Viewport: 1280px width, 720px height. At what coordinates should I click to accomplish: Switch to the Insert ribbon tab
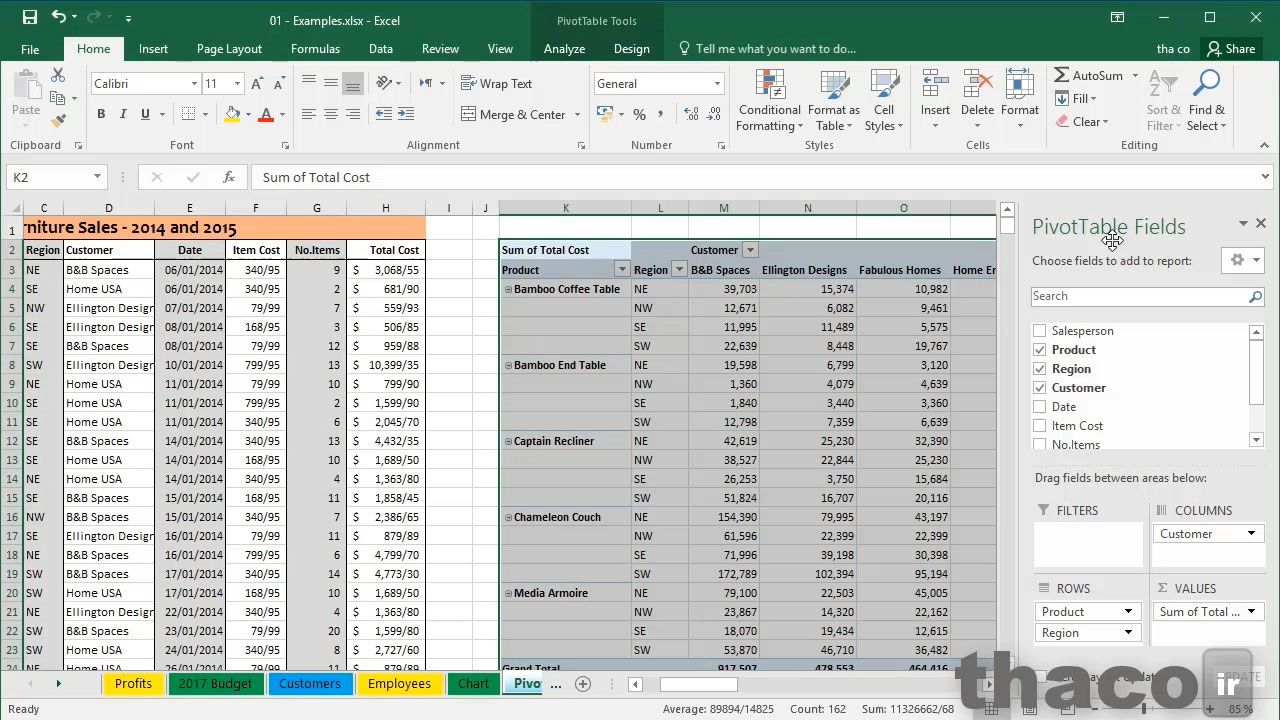153,49
